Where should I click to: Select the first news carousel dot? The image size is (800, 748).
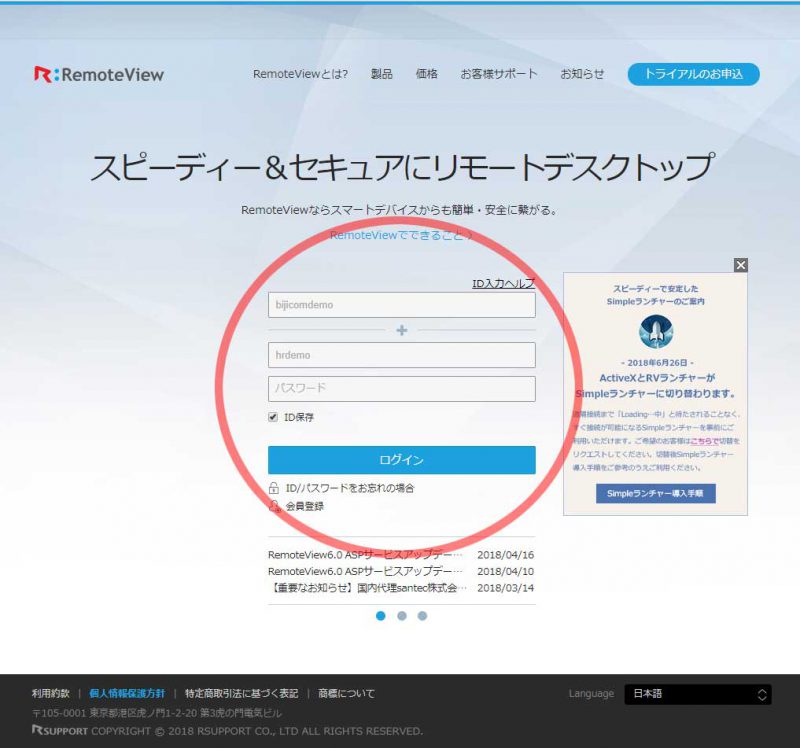coord(381,616)
